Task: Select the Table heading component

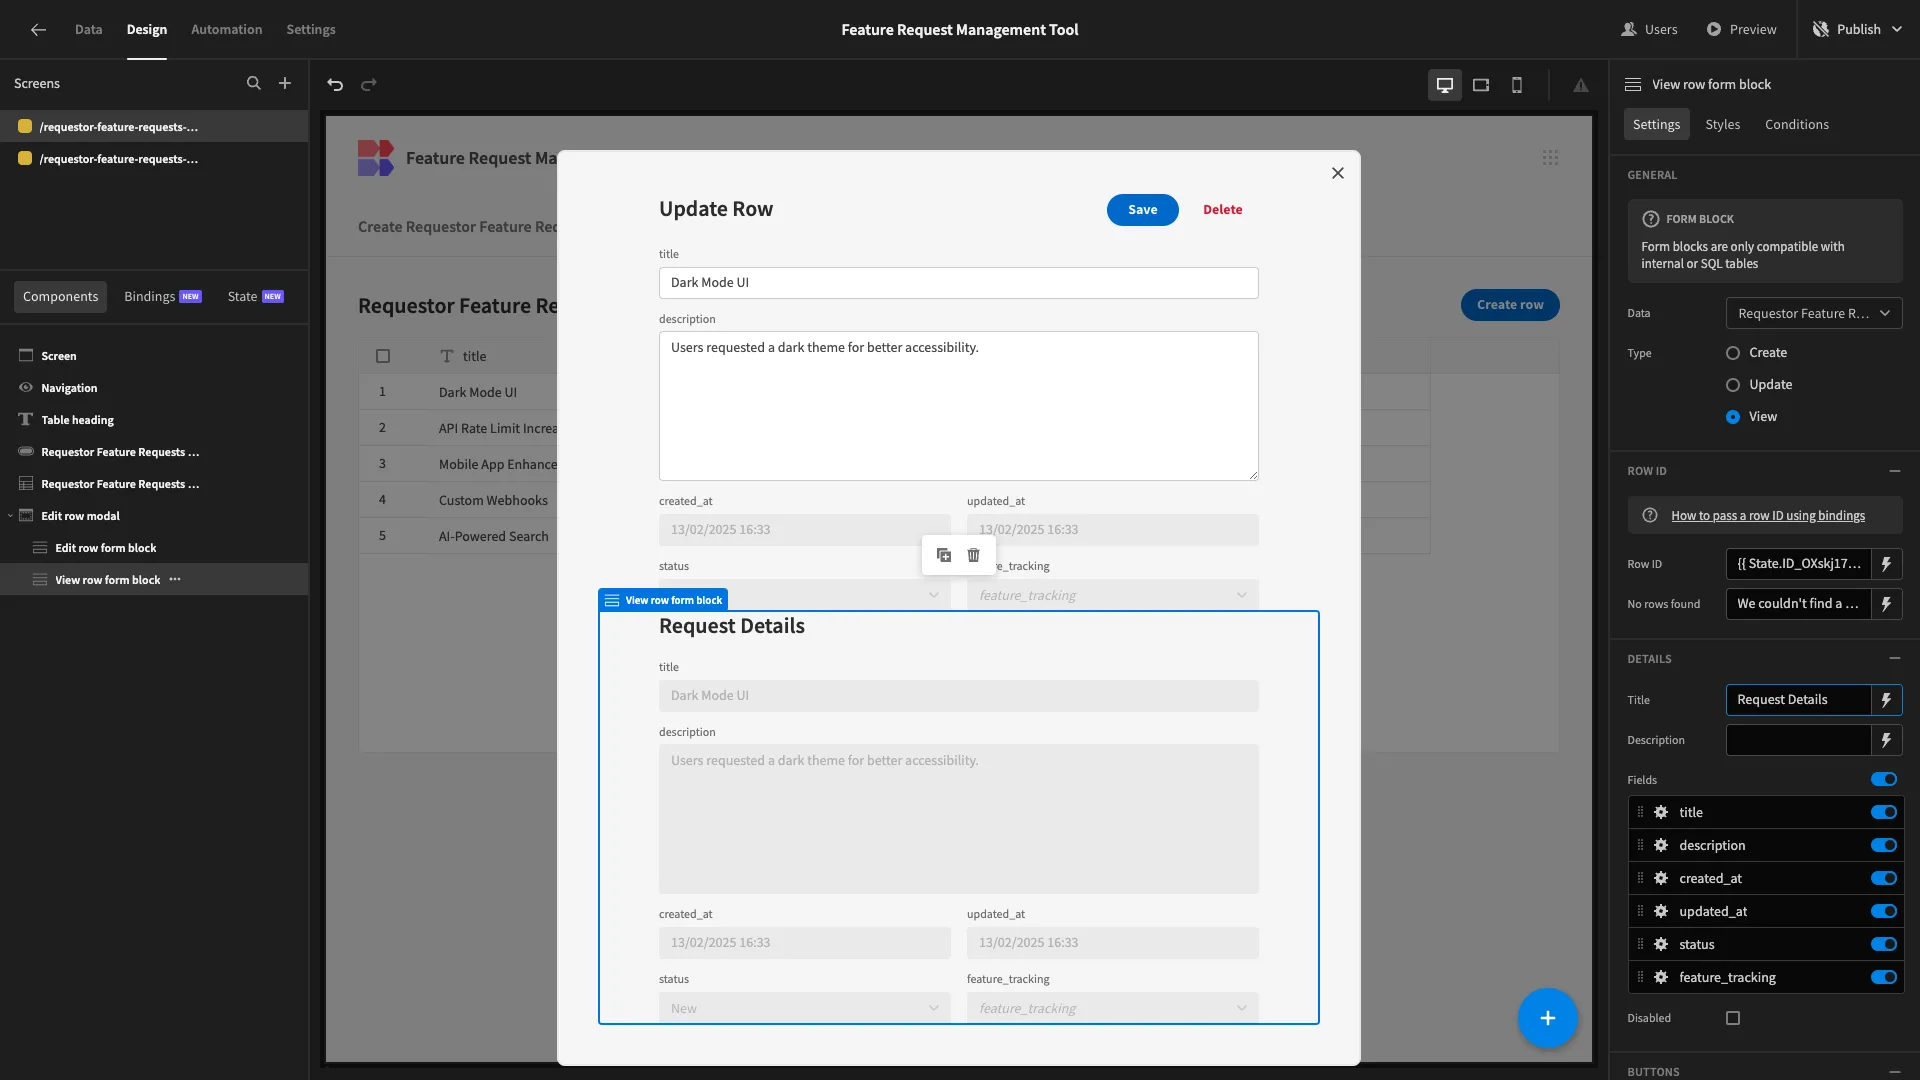Action: pos(77,420)
